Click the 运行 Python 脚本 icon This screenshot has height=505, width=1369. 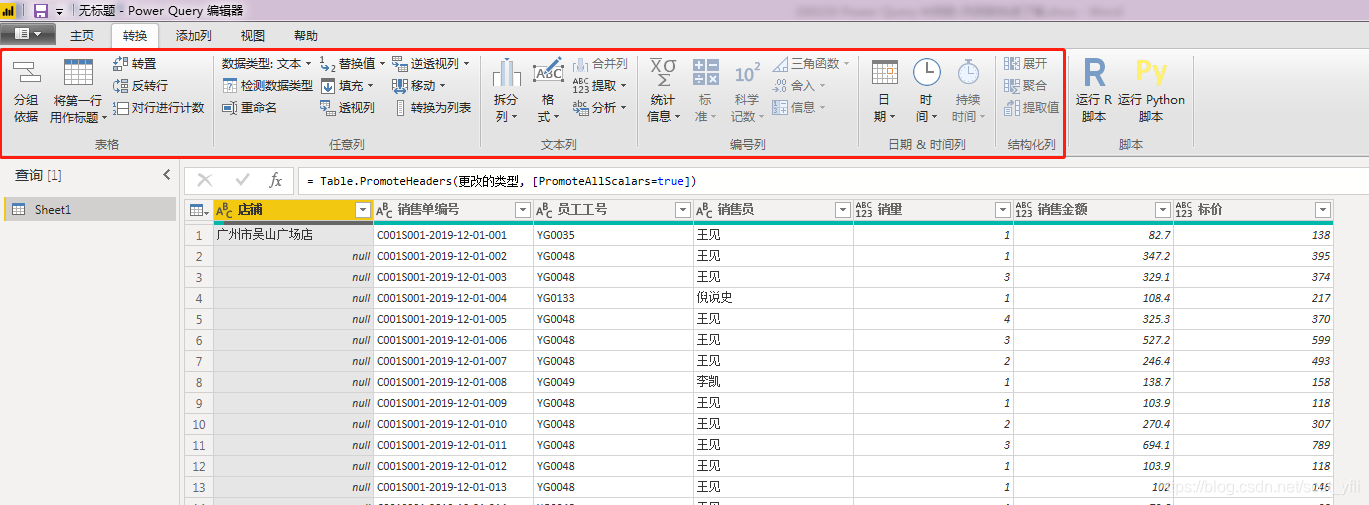pyautogui.click(x=1151, y=72)
